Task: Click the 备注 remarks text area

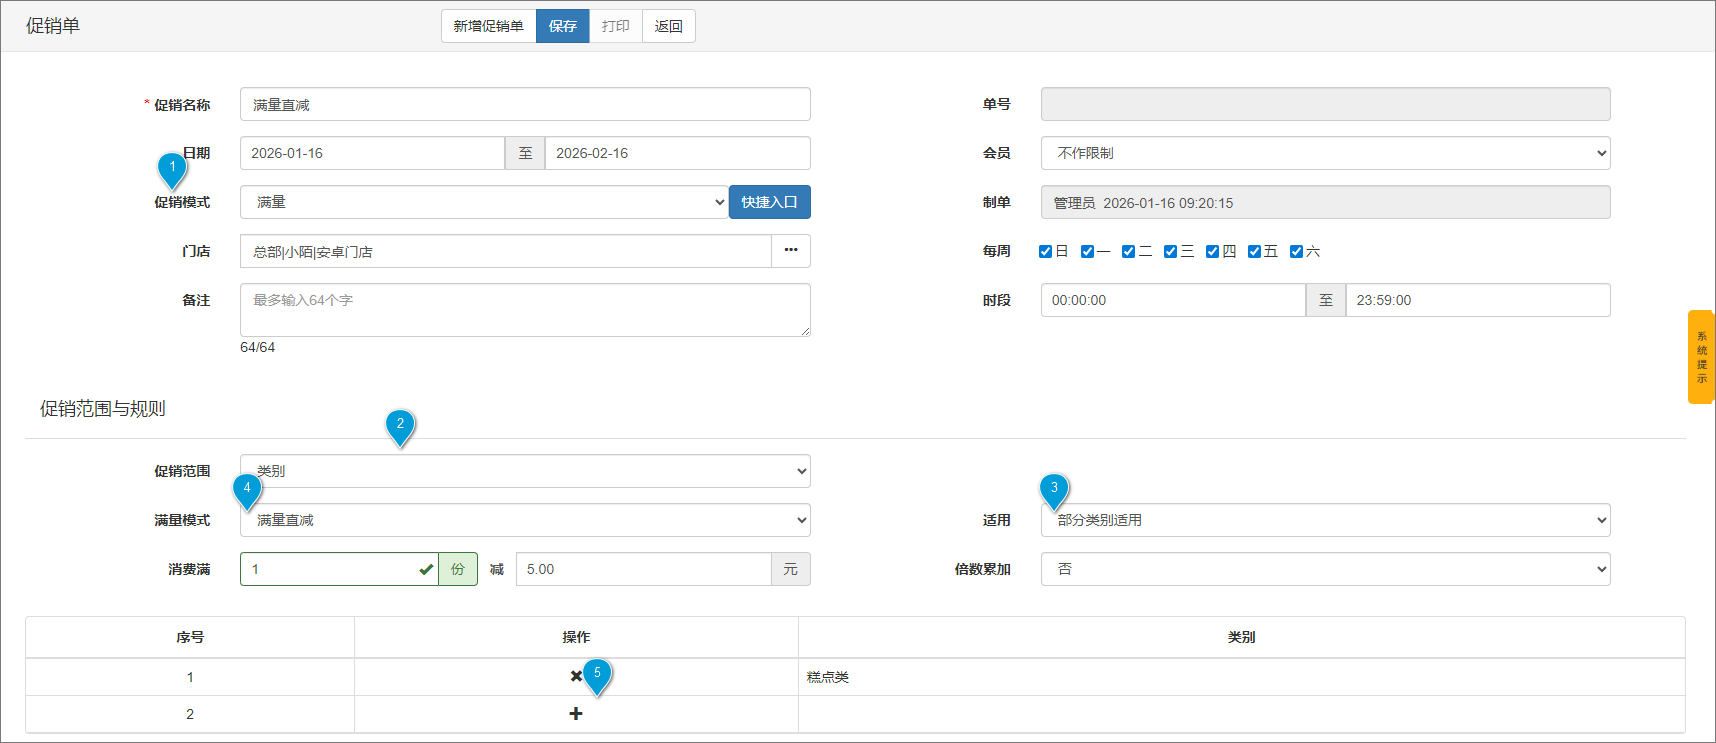Action: coord(525,310)
